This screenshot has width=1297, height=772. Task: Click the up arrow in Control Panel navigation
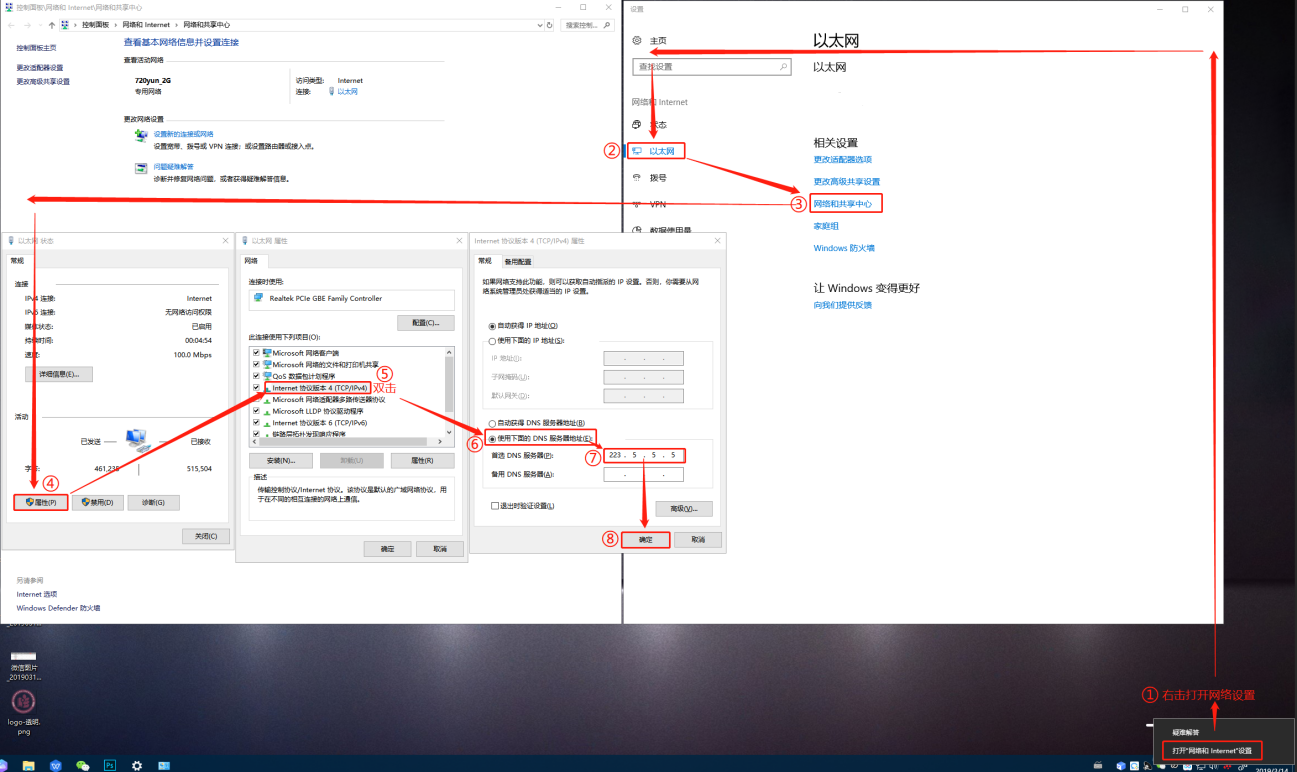click(52, 24)
